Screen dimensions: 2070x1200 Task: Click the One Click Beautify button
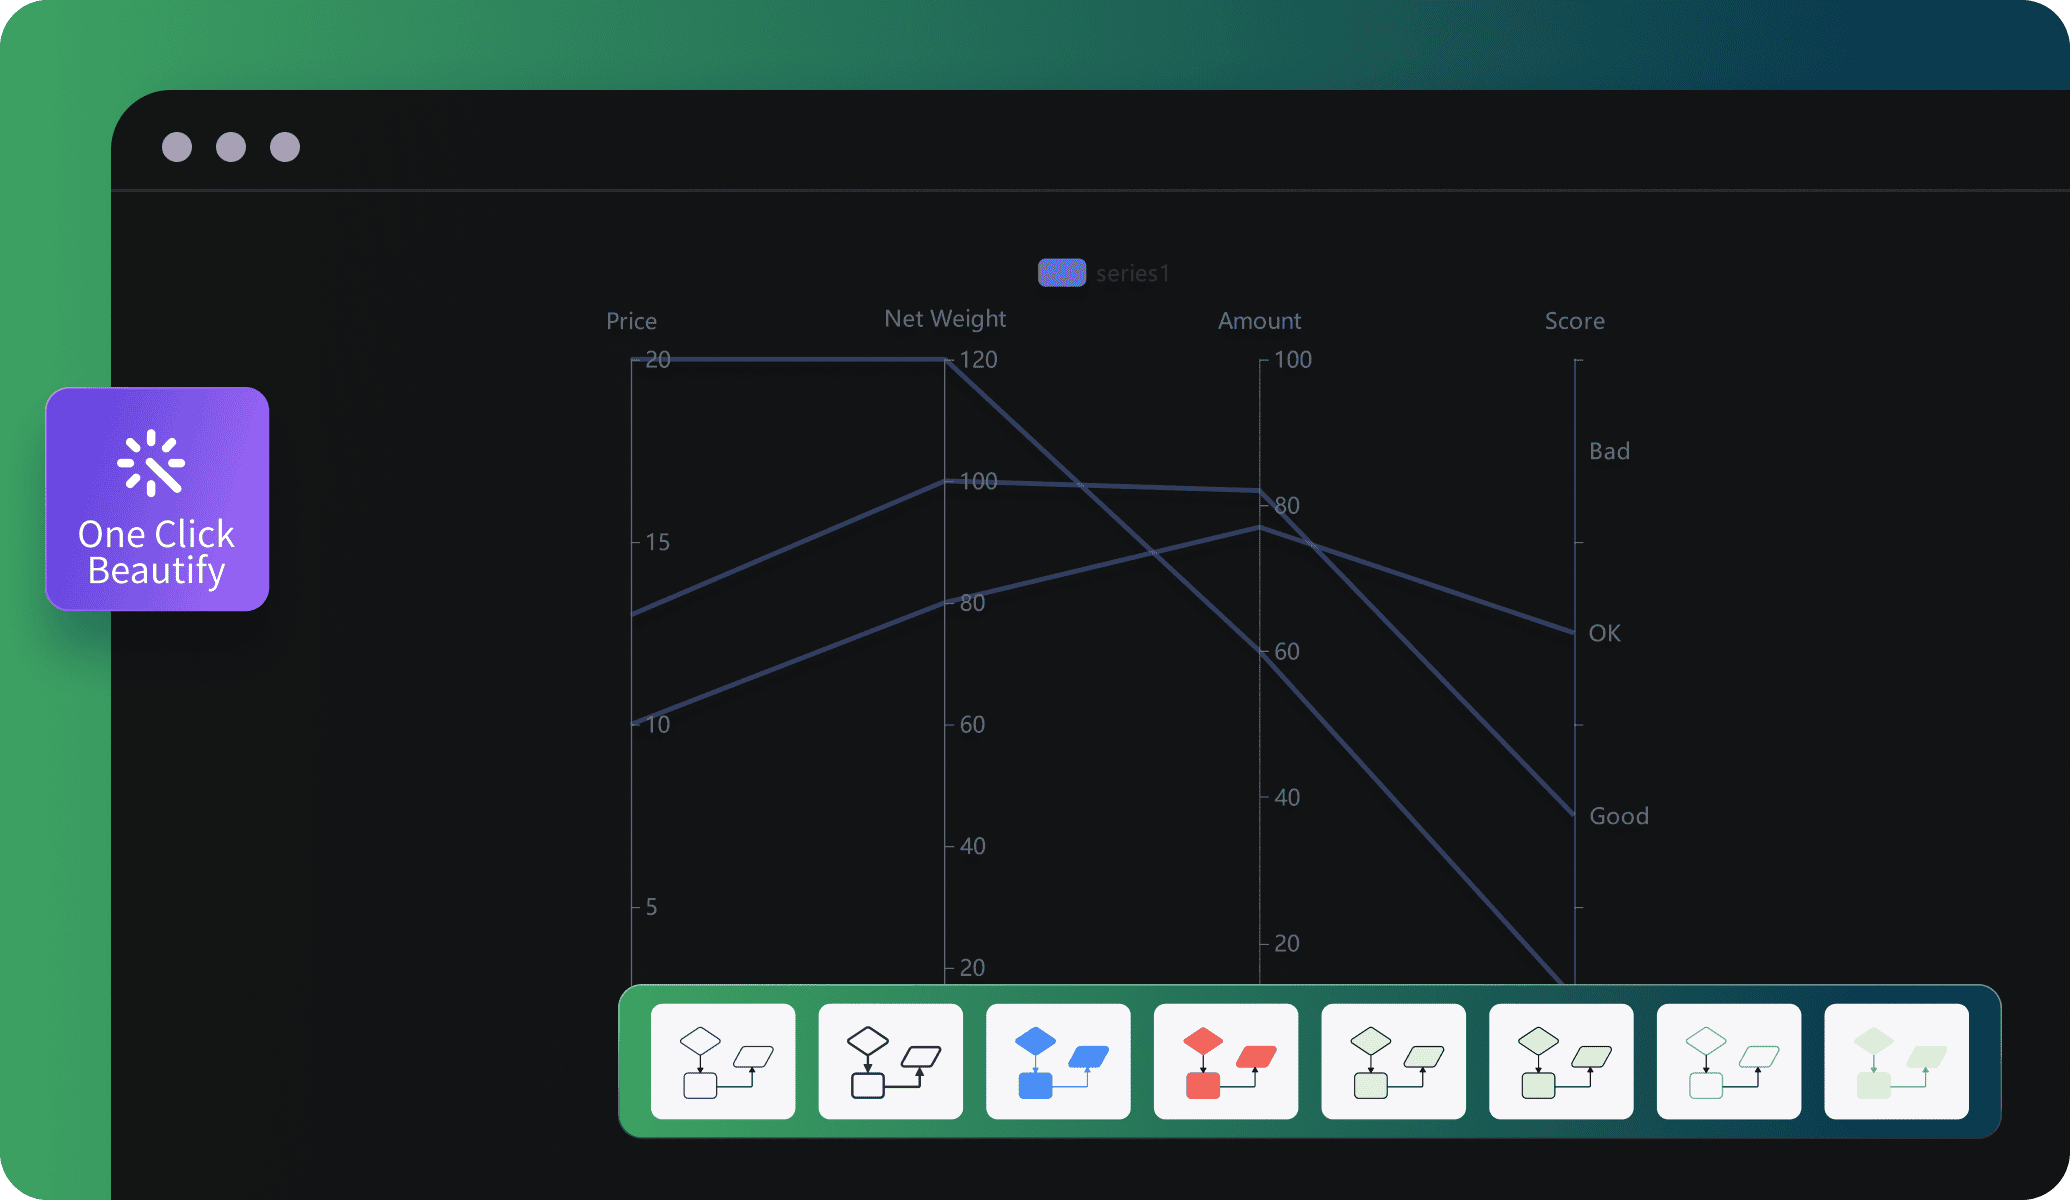point(157,499)
